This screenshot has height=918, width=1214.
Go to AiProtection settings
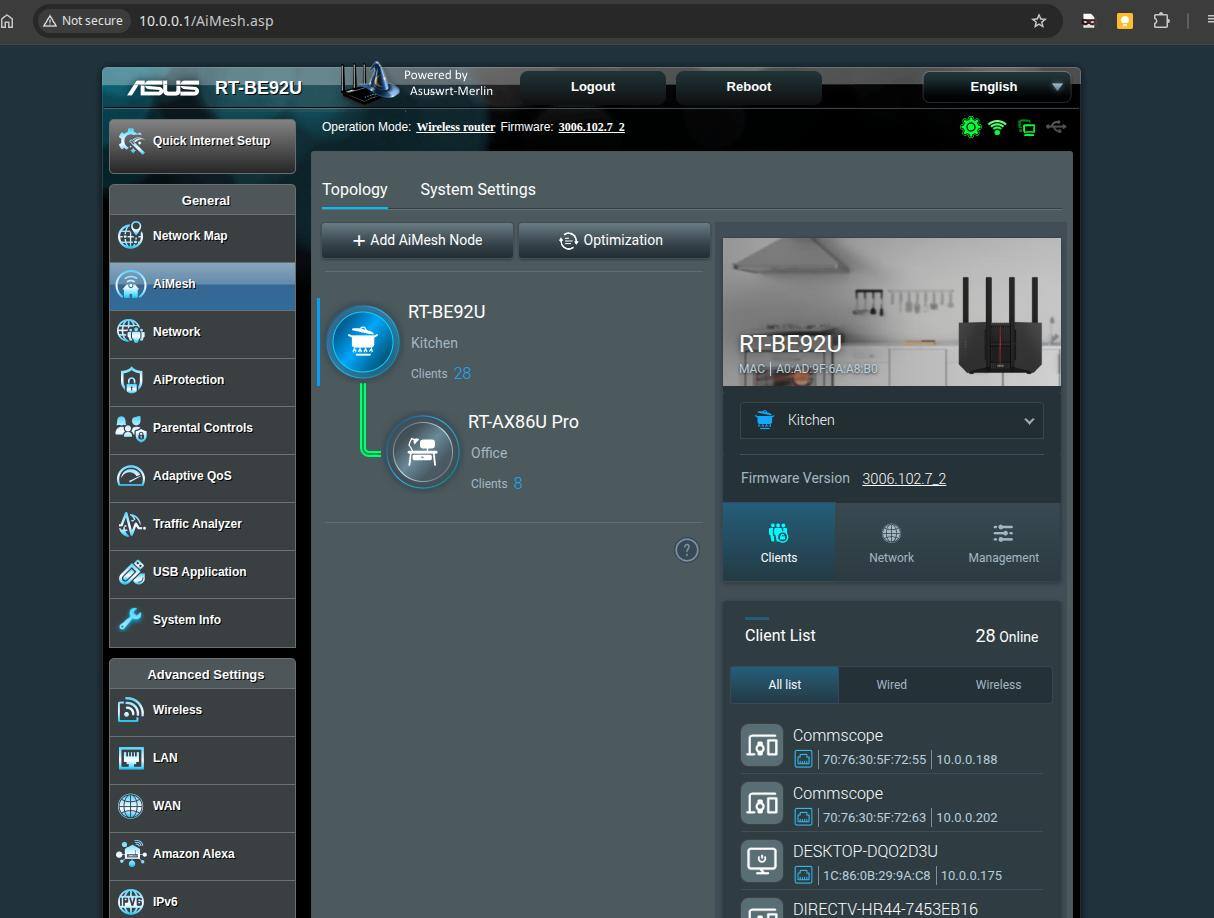pyautogui.click(x=202, y=380)
